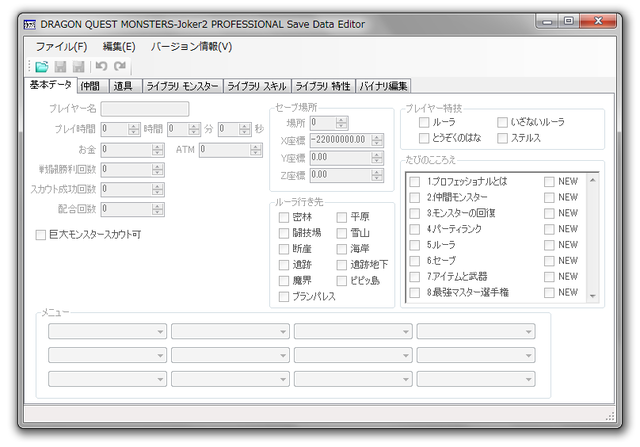The width and height of the screenshot is (640, 447).
Task: Check the ブランパレス destination checkbox
Action: pos(284,297)
